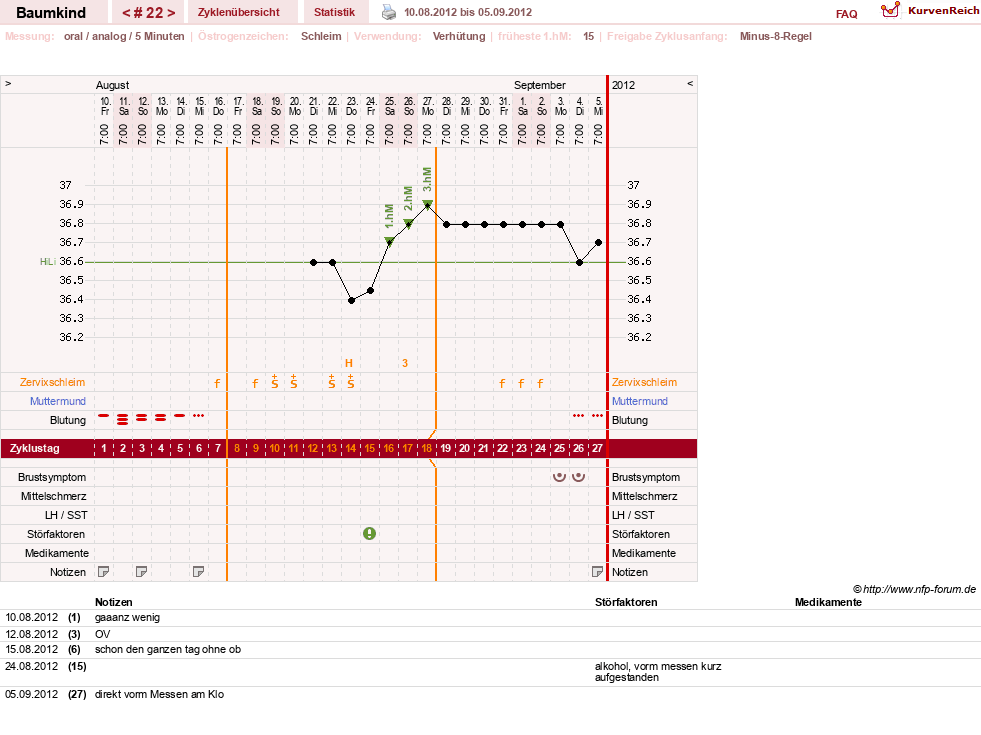Click the H marker on cycle day 14
The height and width of the screenshot is (735, 981).
pyautogui.click(x=349, y=363)
